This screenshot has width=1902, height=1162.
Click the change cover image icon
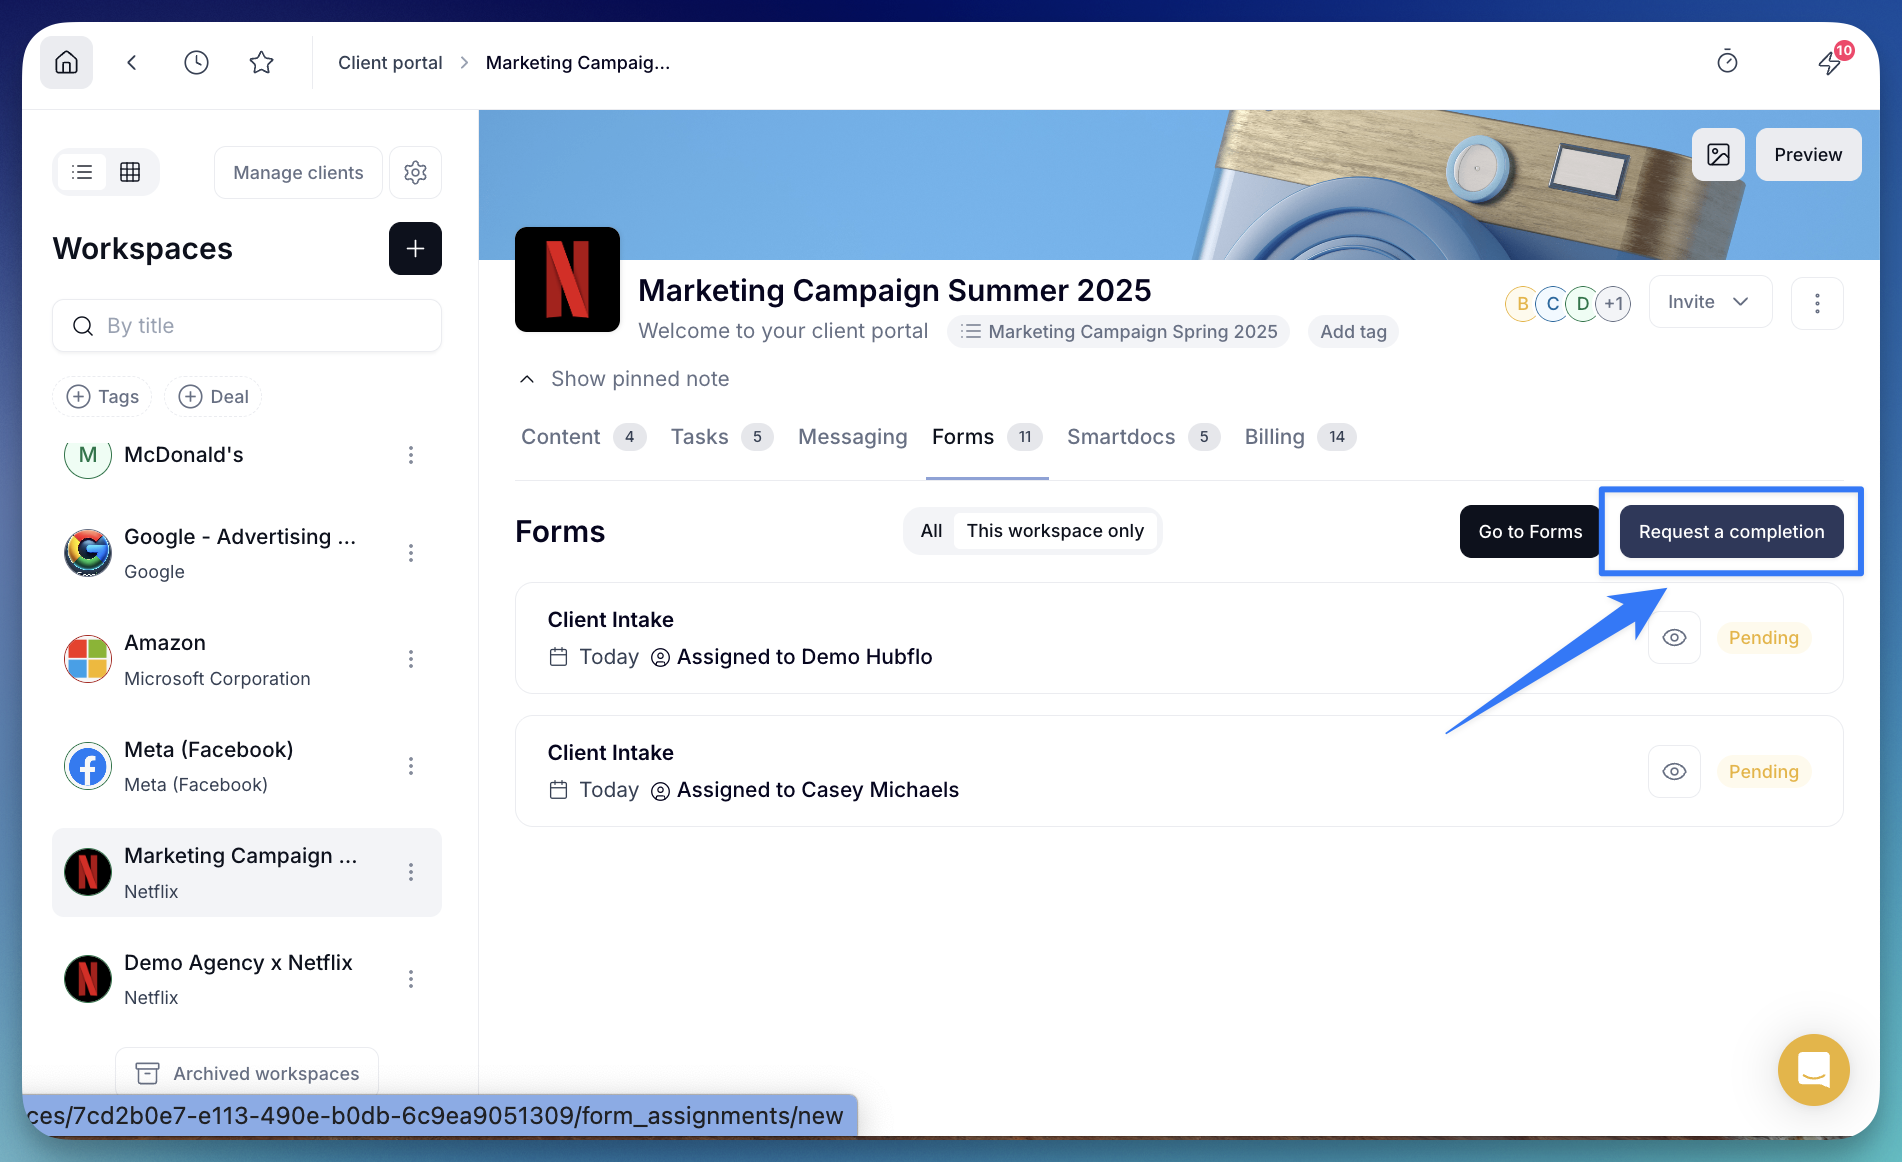[x=1718, y=155]
